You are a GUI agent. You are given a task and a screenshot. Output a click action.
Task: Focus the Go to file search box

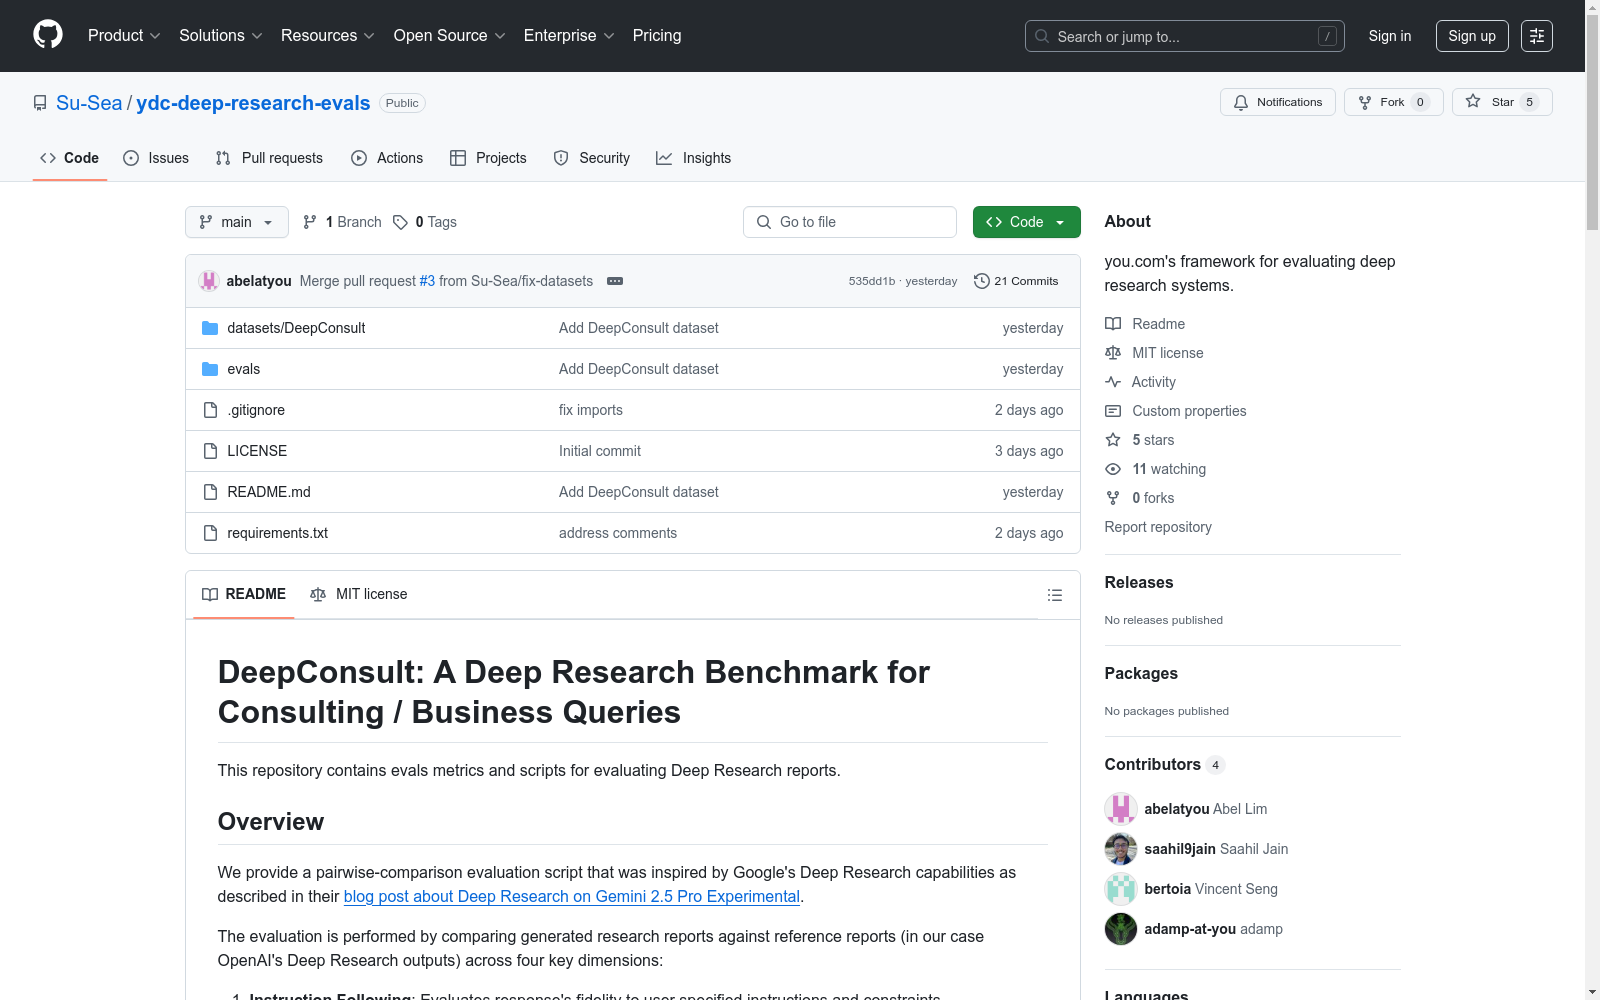850,222
